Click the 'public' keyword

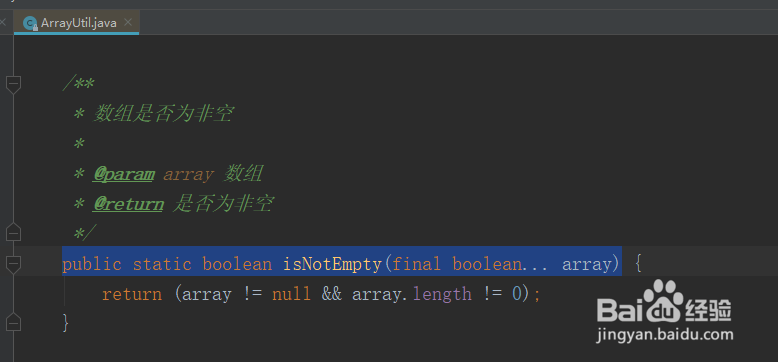coord(92,264)
